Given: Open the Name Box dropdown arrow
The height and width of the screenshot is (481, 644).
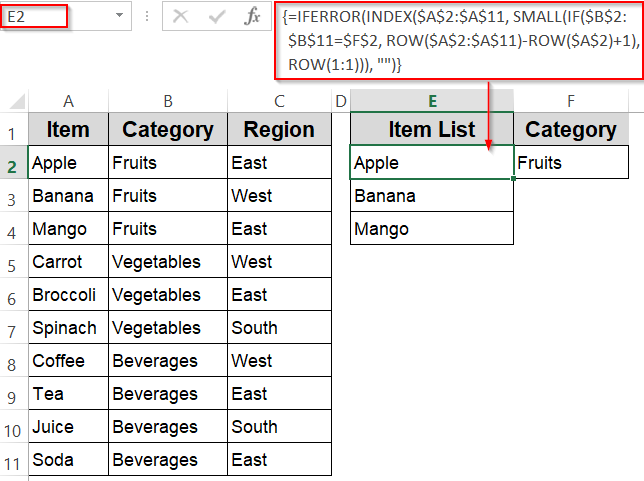Looking at the screenshot, I should click(x=119, y=16).
